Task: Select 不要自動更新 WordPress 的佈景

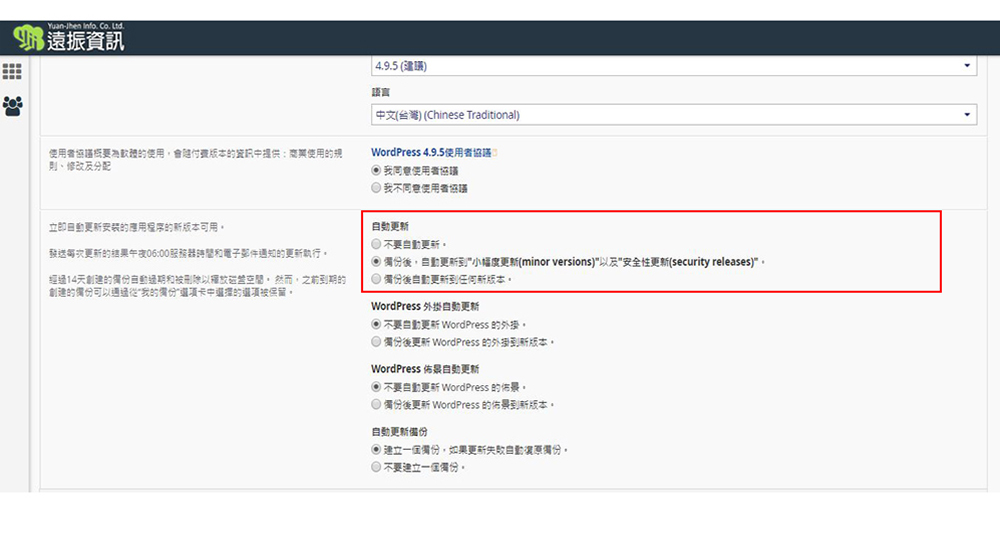Action: tap(376, 387)
